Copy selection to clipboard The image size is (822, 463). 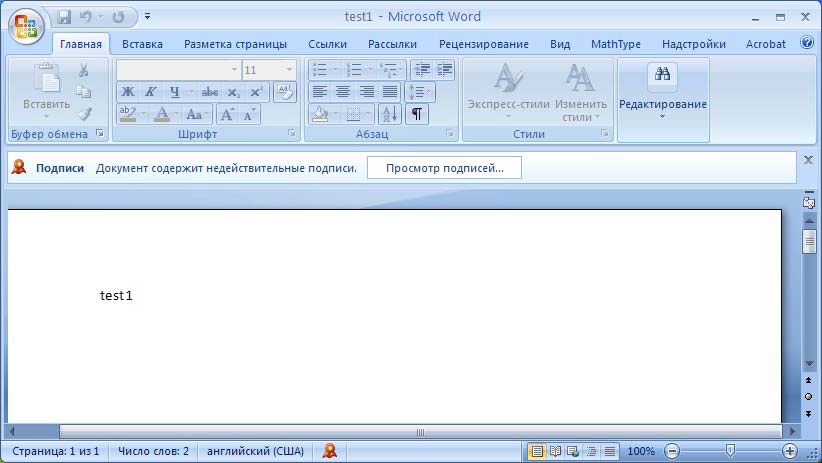83,92
